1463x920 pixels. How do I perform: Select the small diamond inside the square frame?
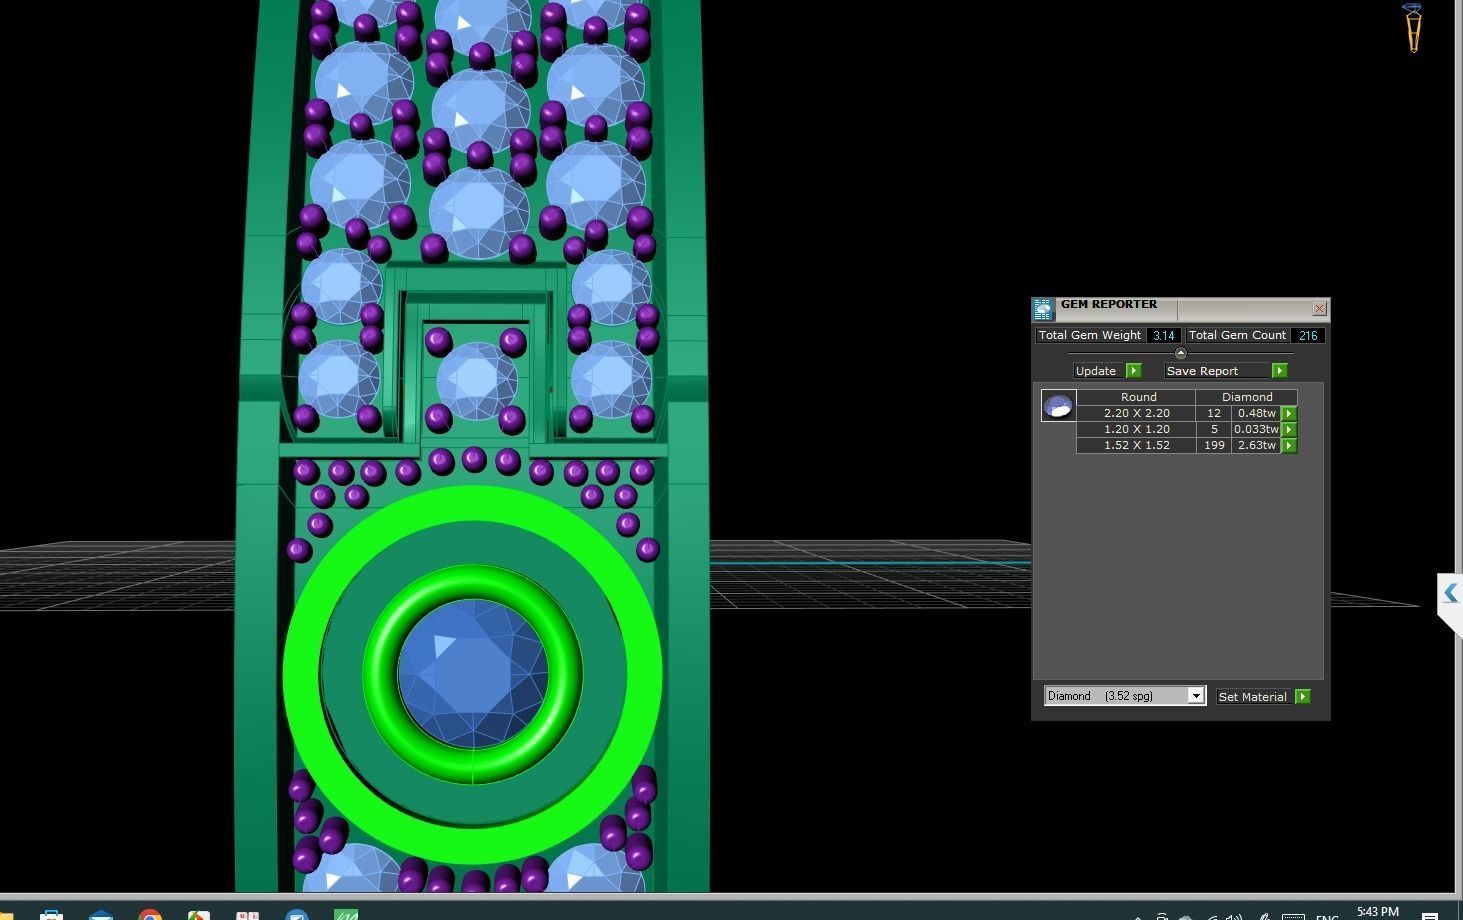coord(476,381)
